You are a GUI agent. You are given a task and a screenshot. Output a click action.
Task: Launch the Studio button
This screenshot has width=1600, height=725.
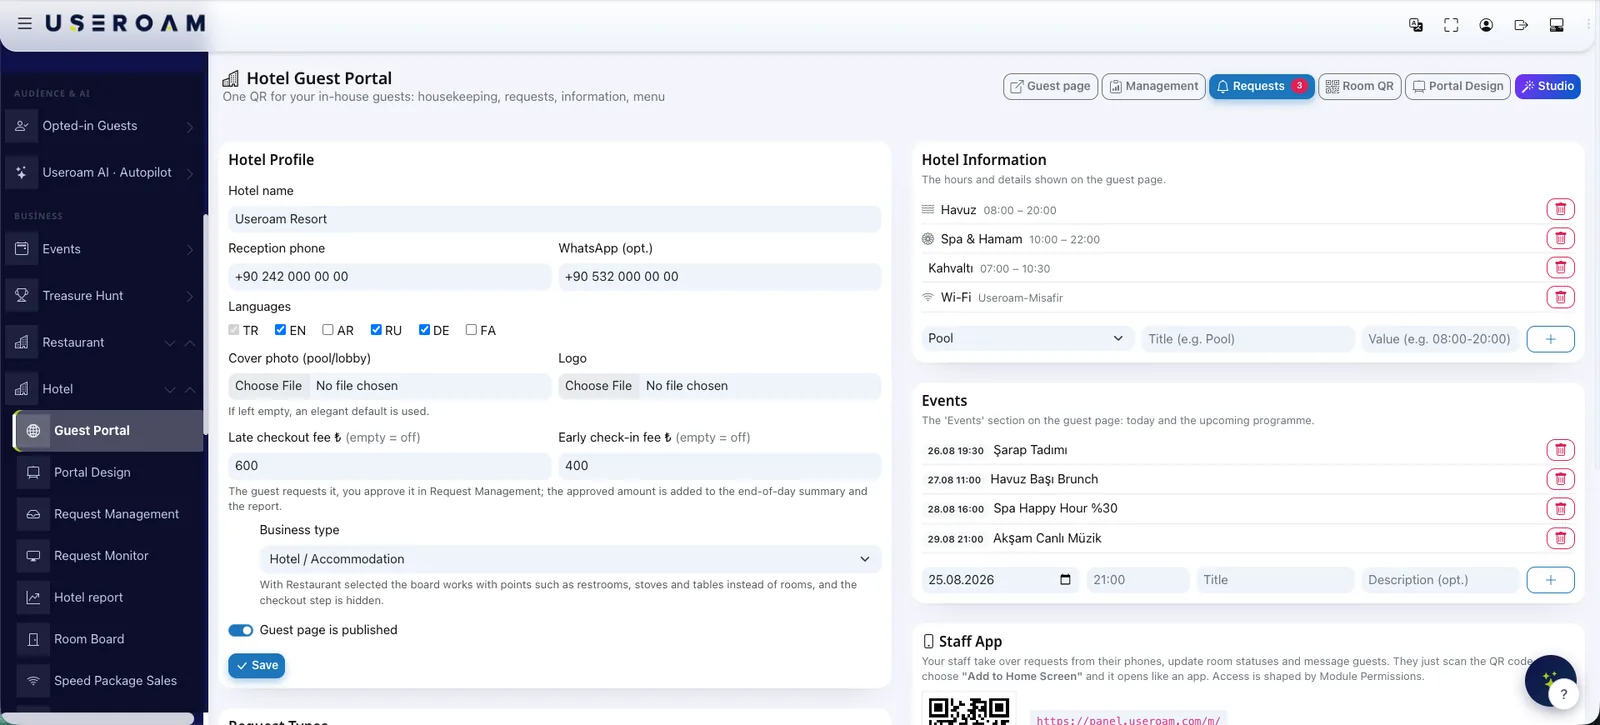[x=1547, y=86]
